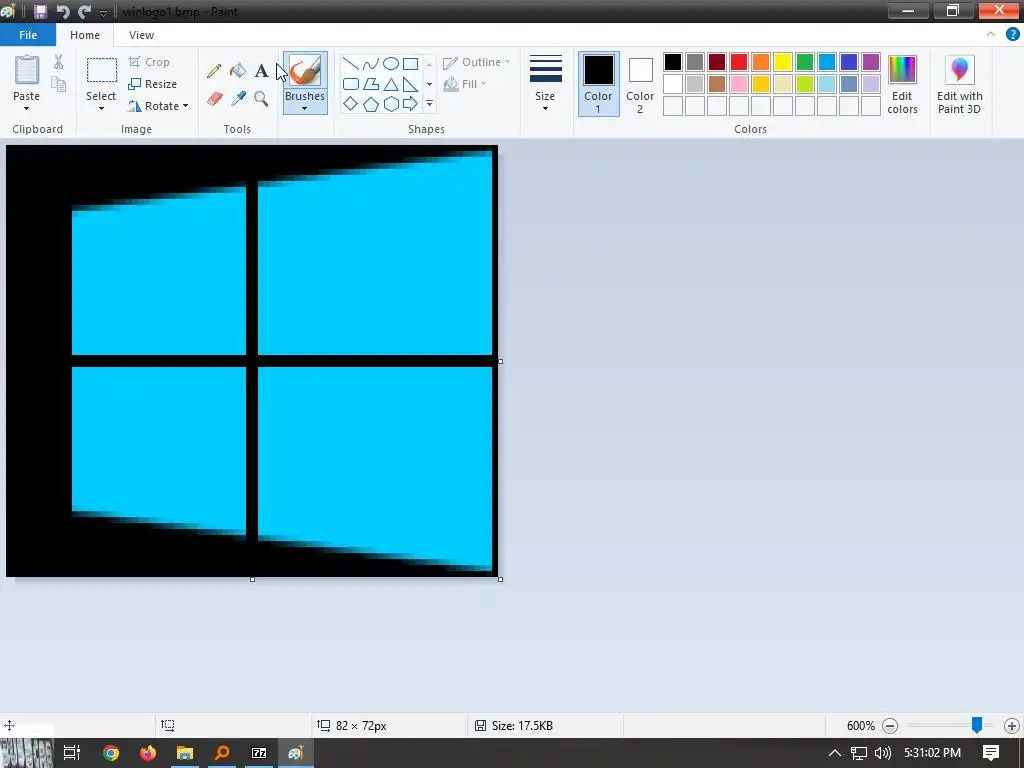
Task: Choose the Rectangle shape
Action: (x=410, y=64)
